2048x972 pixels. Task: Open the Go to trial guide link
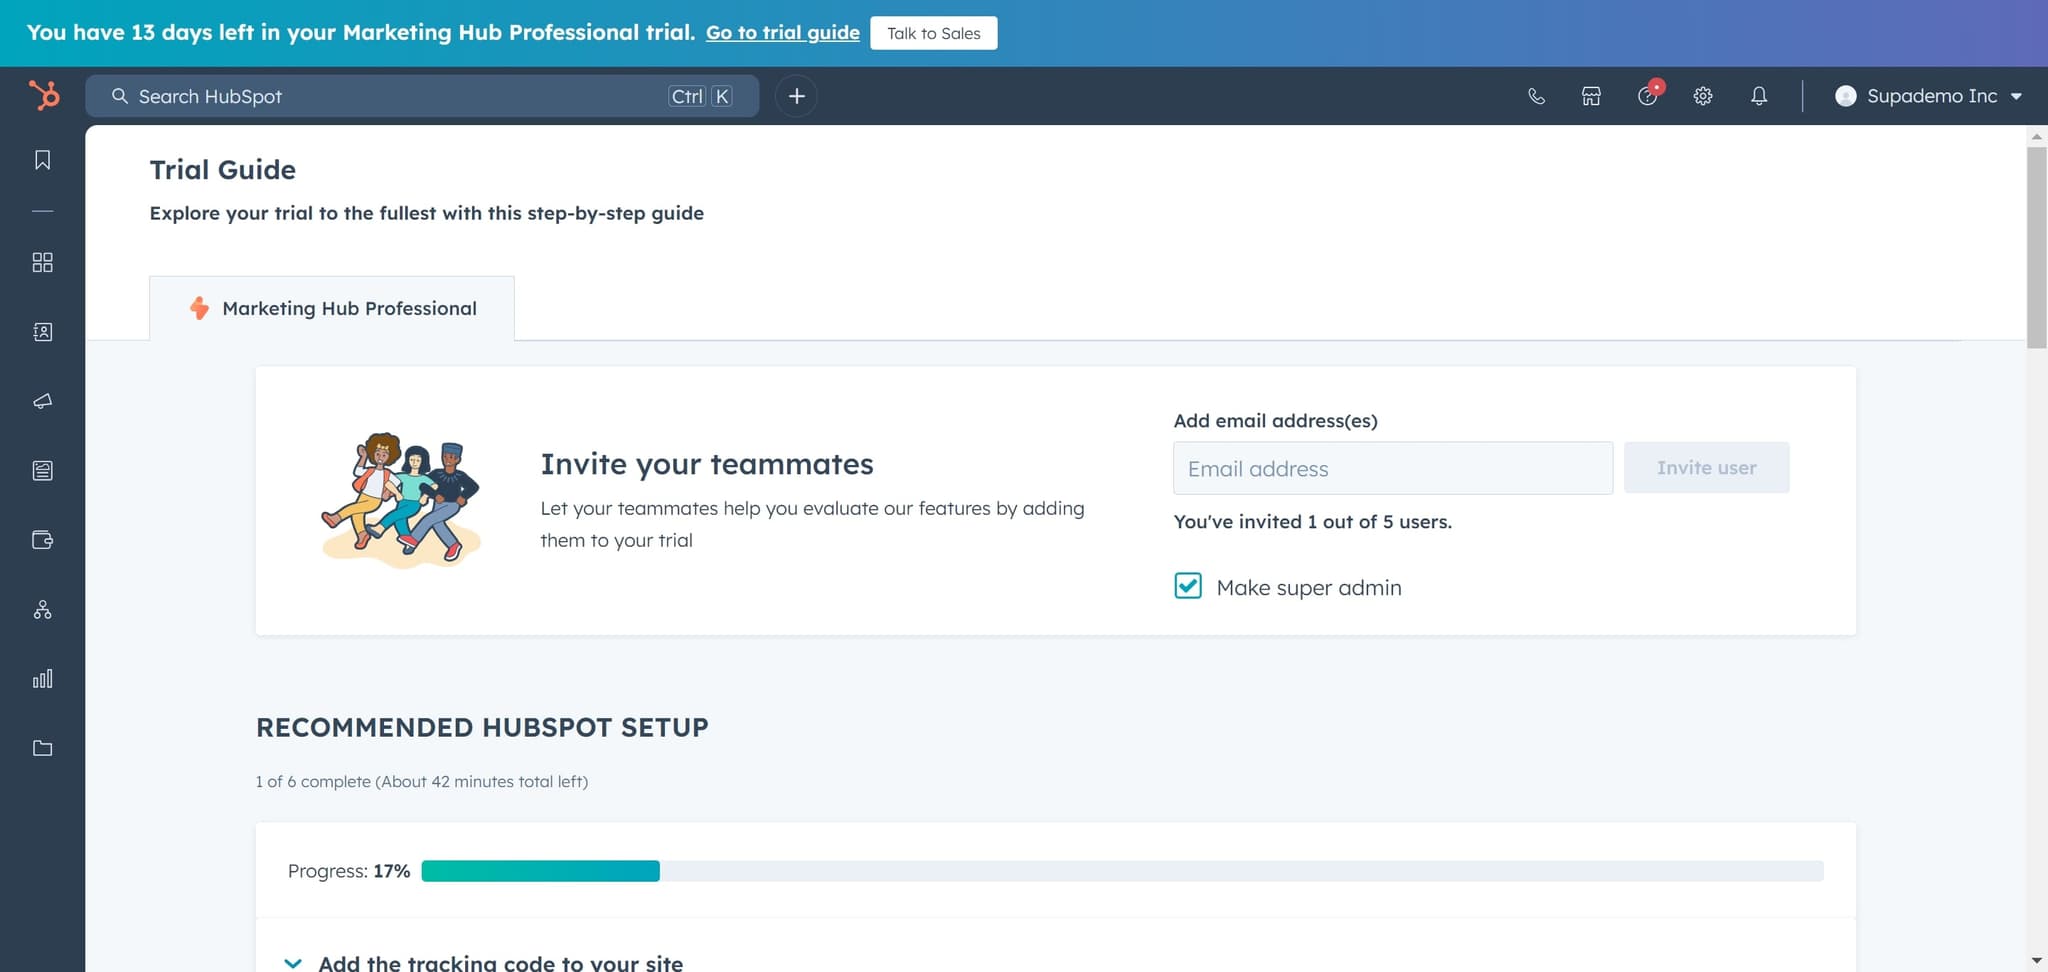click(x=782, y=32)
